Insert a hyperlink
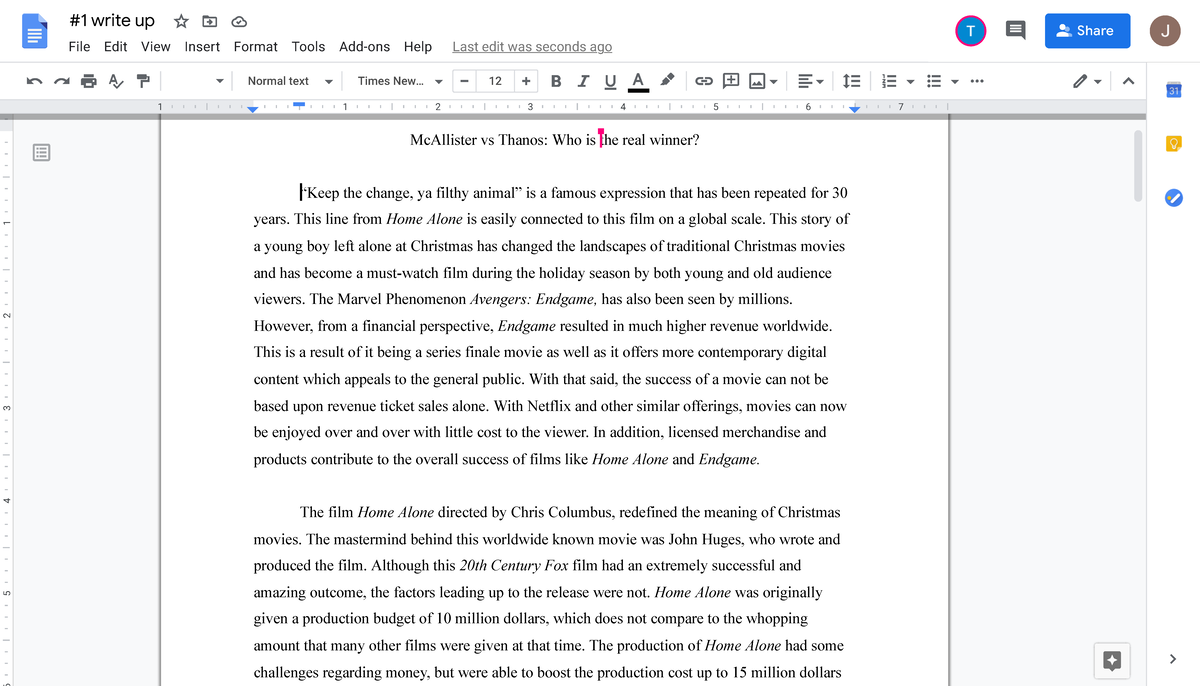 (x=707, y=81)
